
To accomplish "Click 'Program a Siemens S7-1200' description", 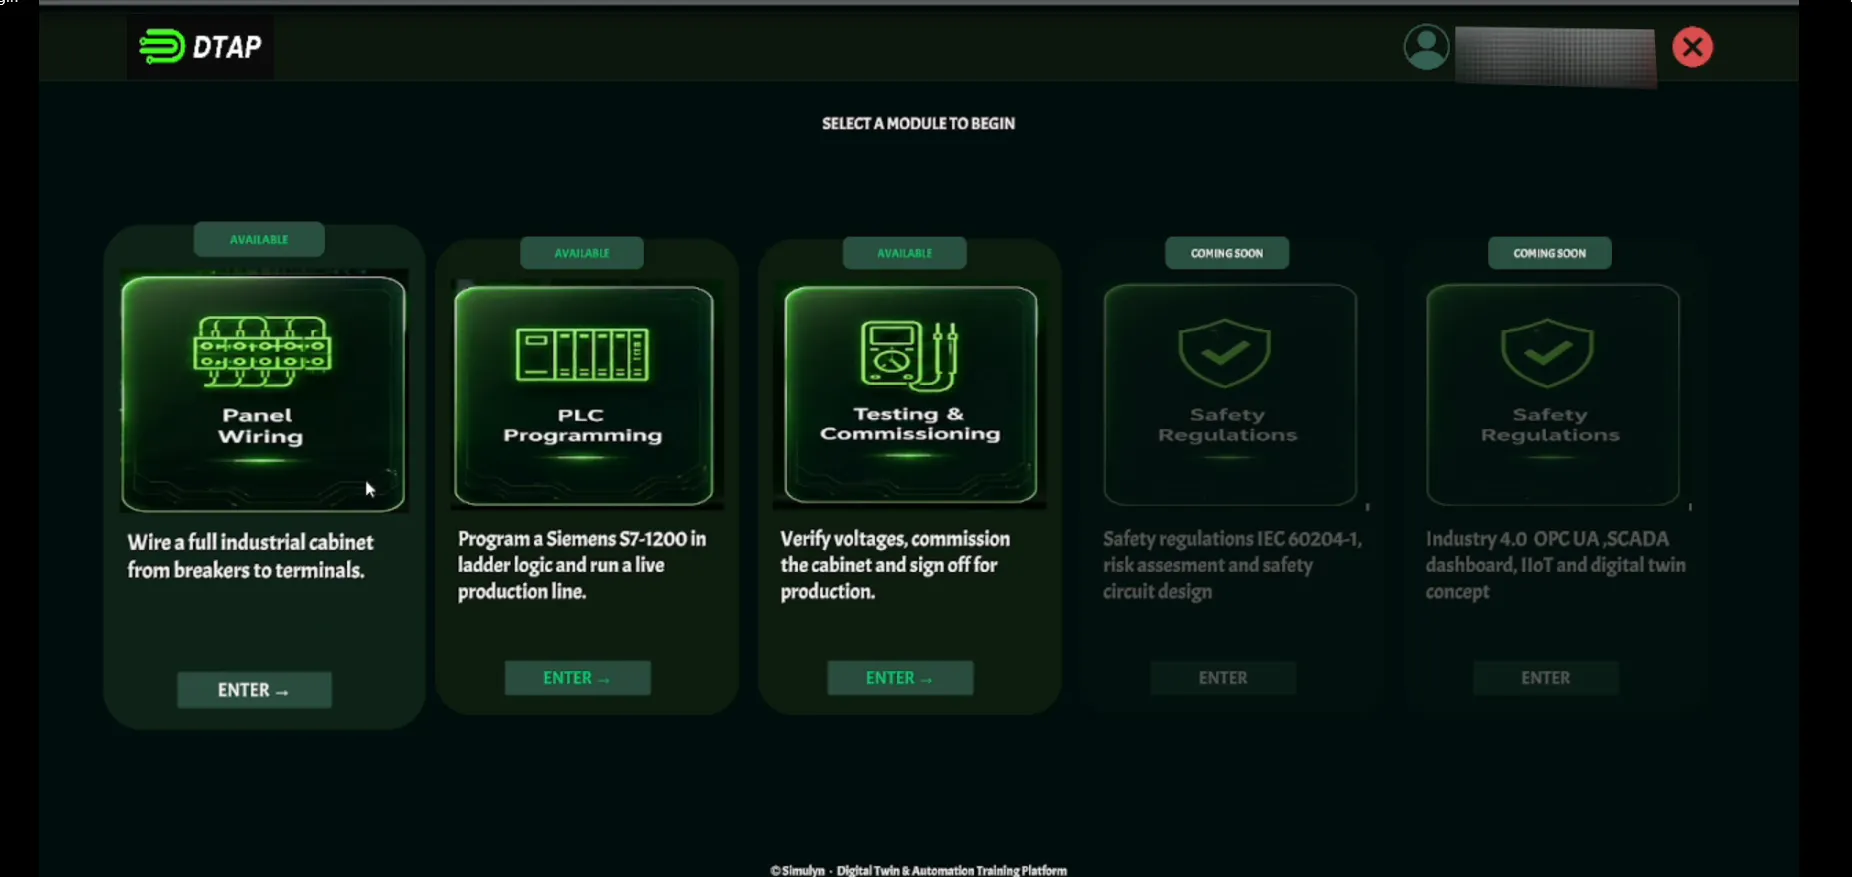I will pos(582,565).
